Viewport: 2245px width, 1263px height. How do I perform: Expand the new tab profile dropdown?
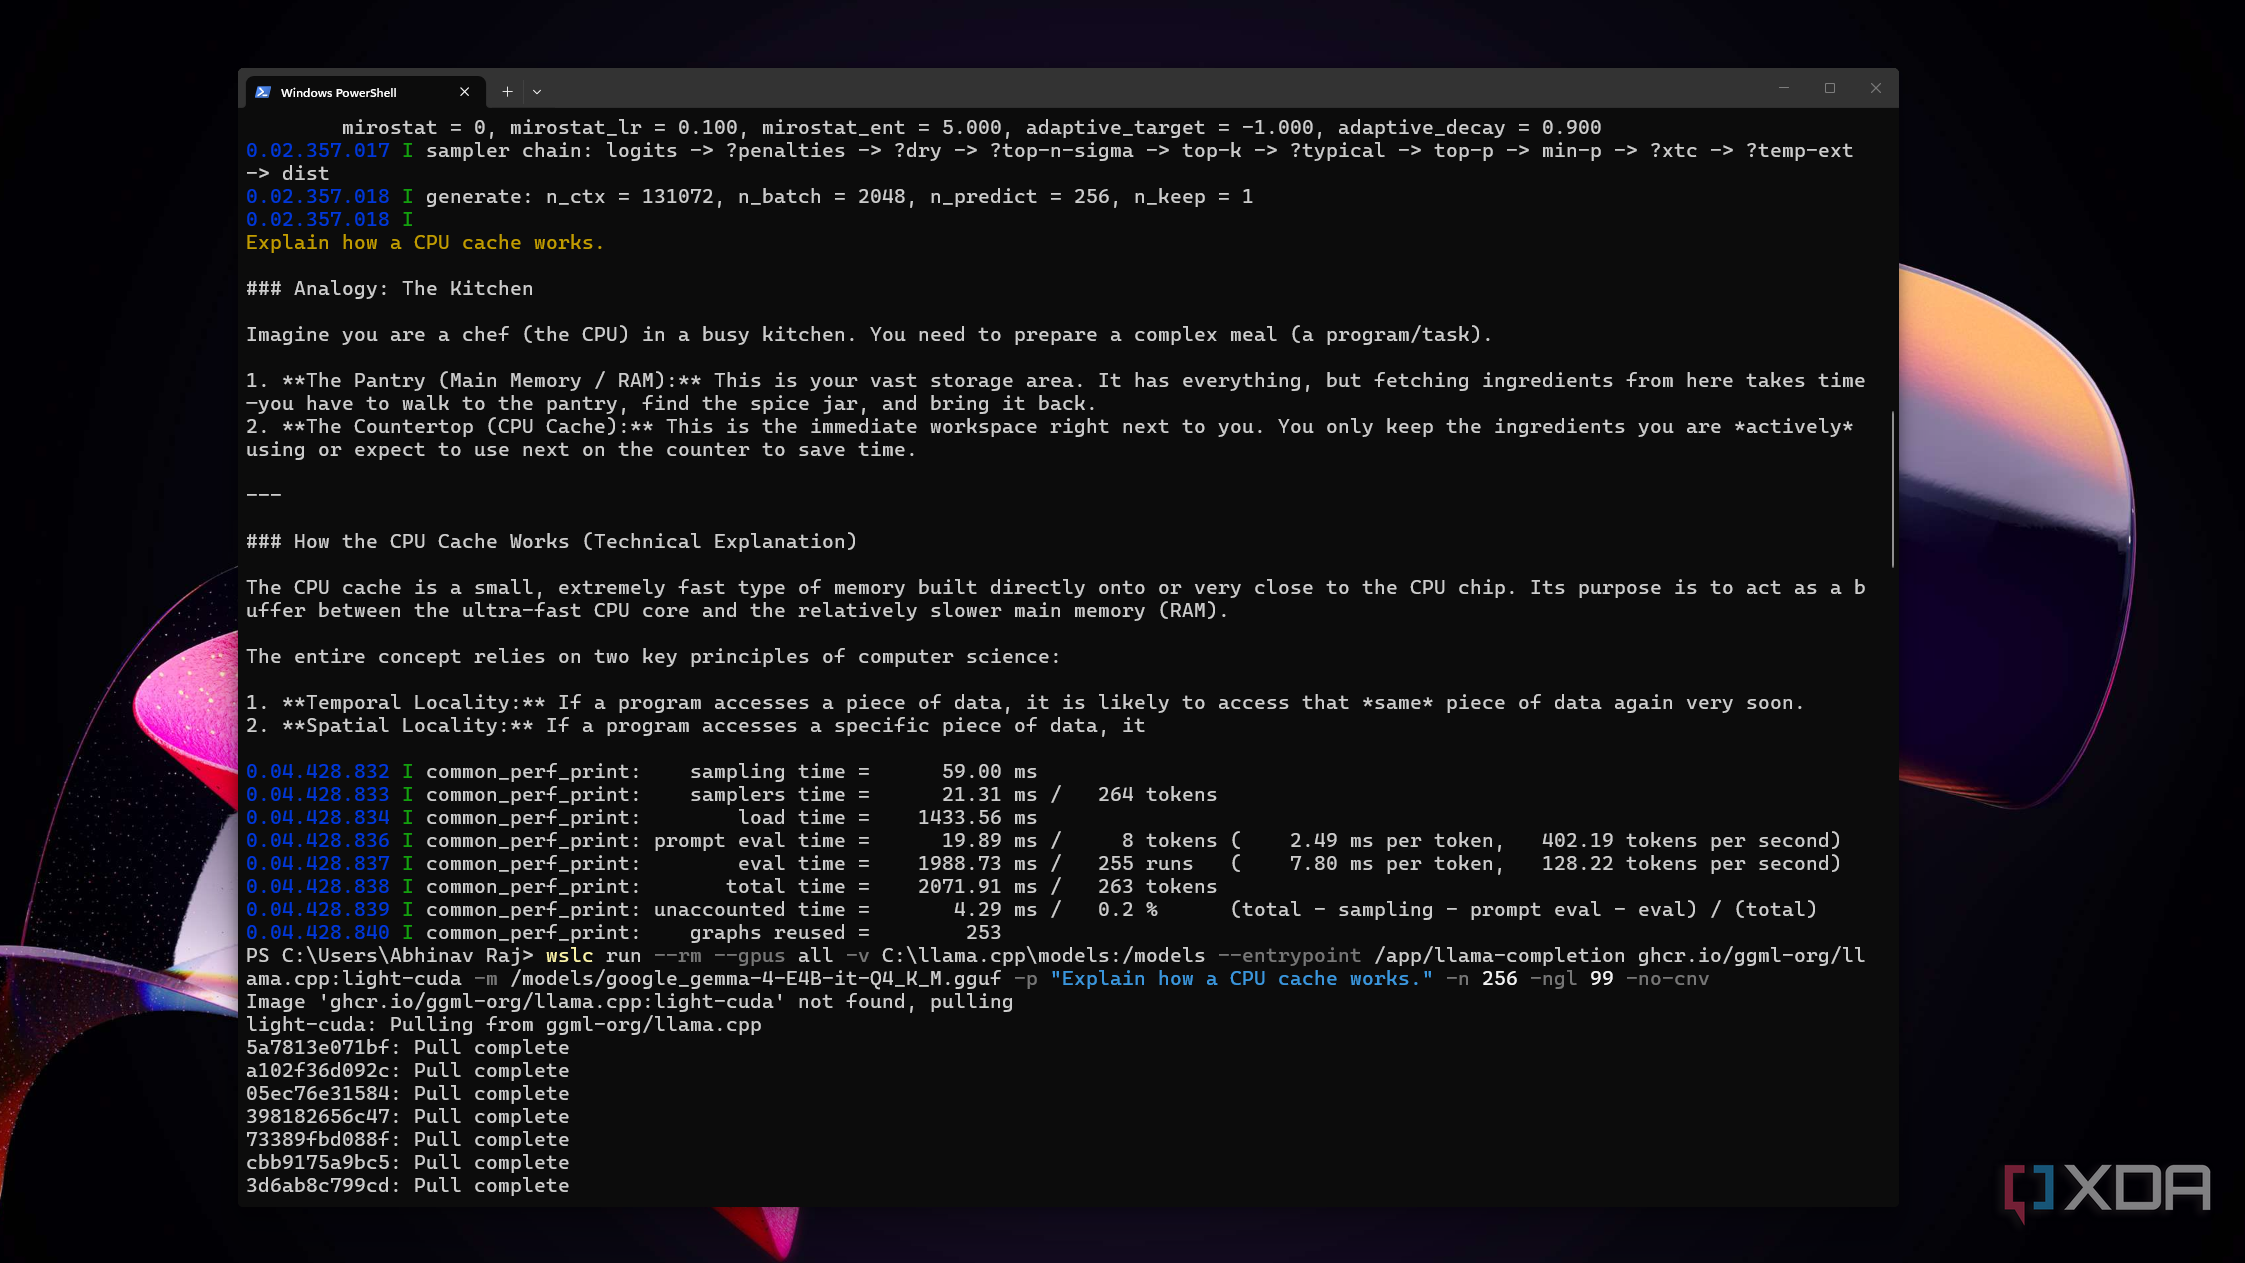pos(537,92)
